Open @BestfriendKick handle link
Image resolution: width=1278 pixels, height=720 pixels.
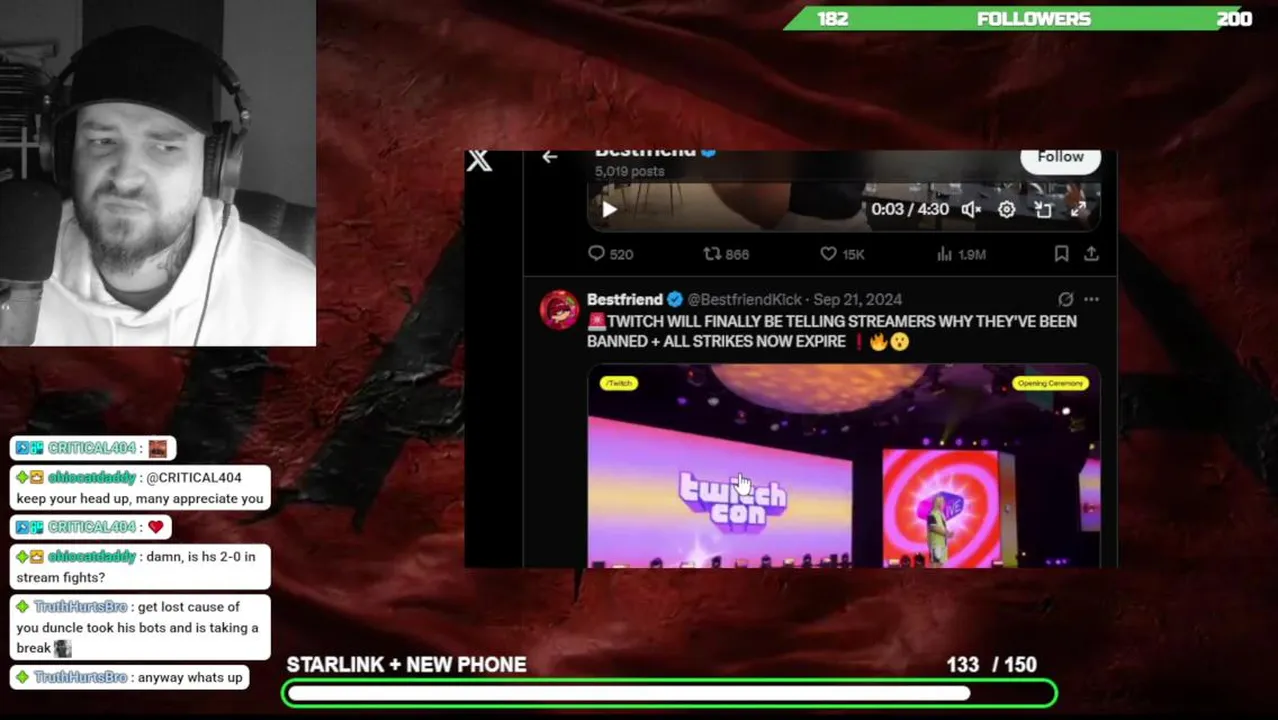pyautogui.click(x=745, y=299)
